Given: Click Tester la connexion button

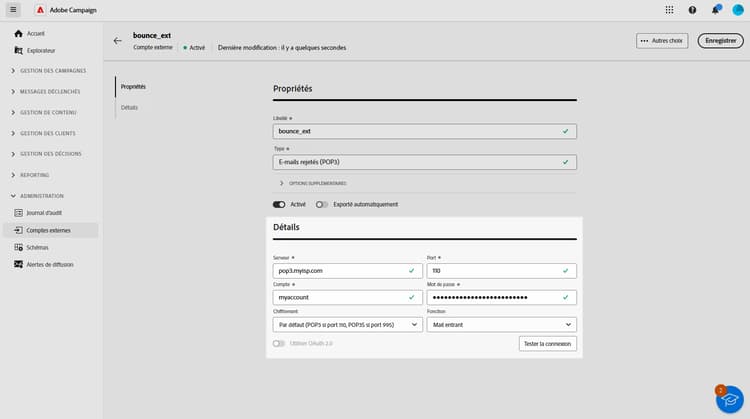Looking at the screenshot, I should click(x=547, y=343).
